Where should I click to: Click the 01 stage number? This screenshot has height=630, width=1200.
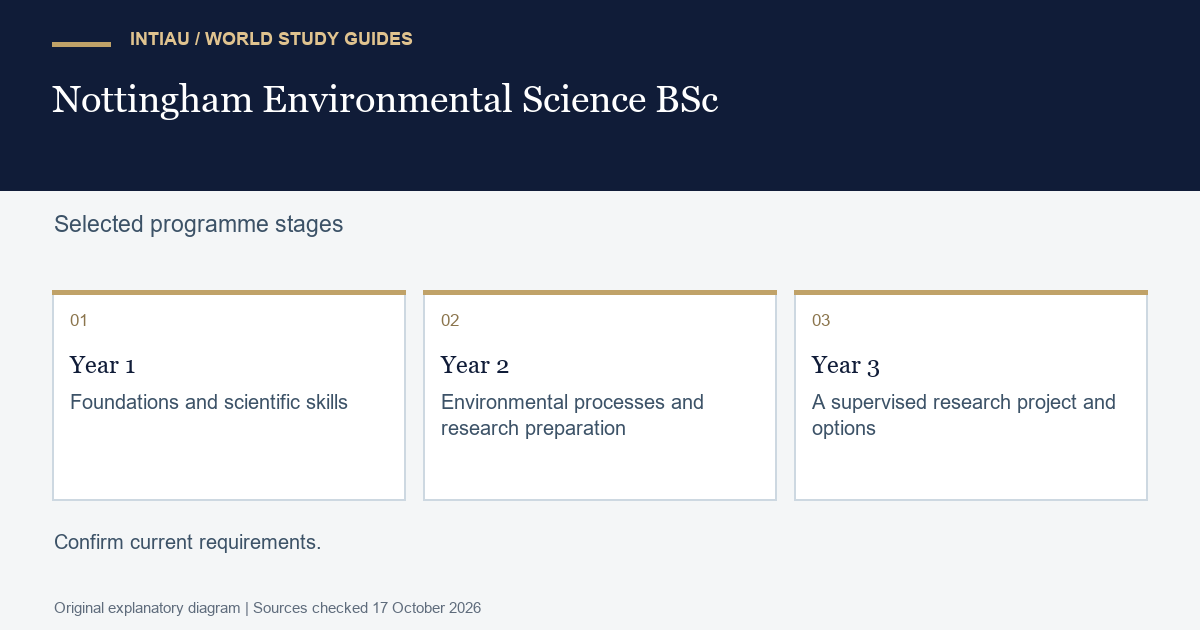click(79, 321)
